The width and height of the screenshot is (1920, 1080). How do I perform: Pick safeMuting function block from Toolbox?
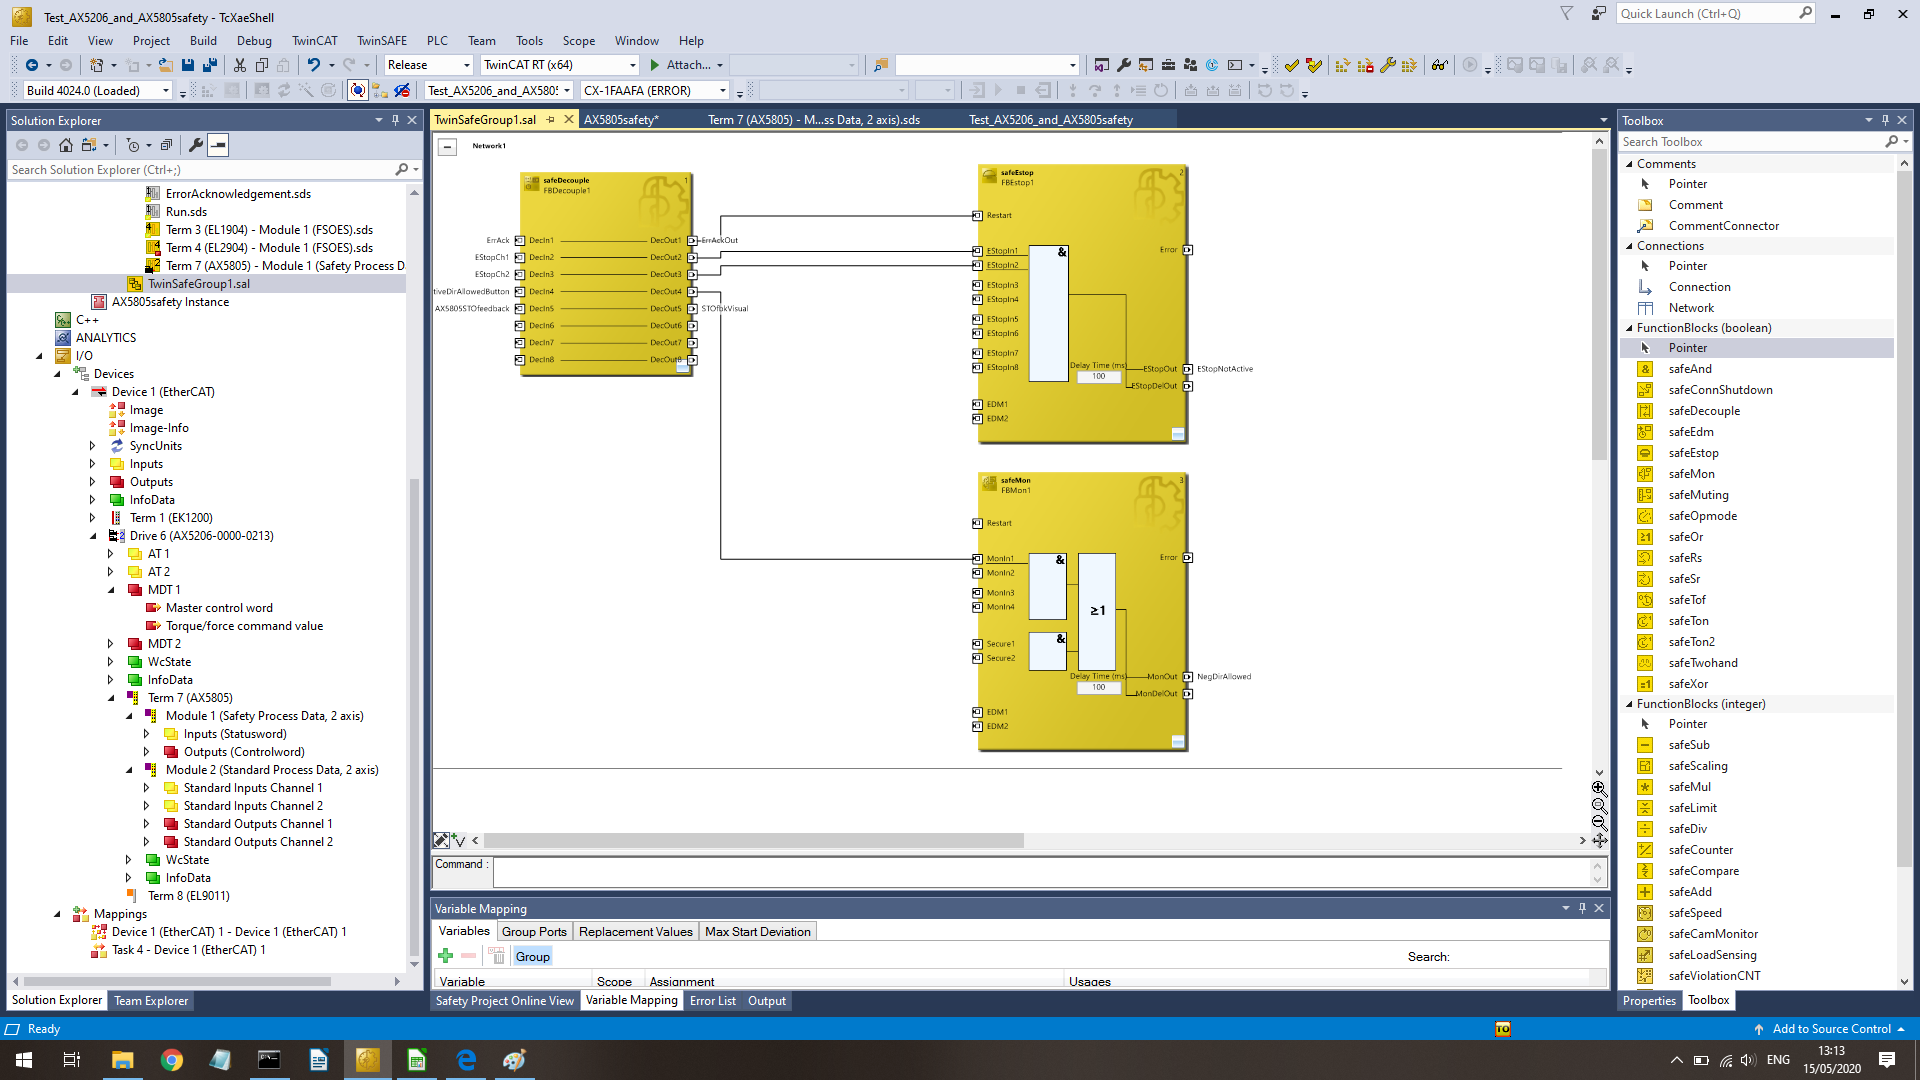click(x=1698, y=495)
